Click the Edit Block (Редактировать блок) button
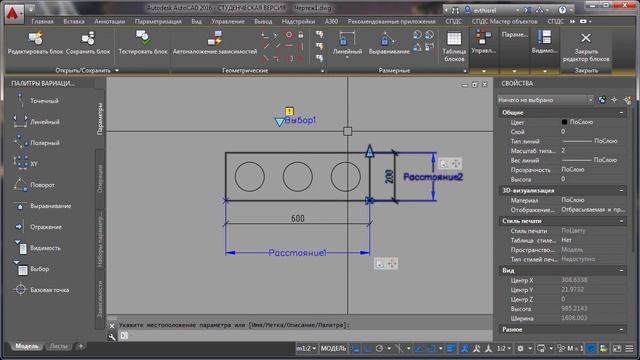Image resolution: width=640 pixels, height=360 pixels. click(x=36, y=43)
